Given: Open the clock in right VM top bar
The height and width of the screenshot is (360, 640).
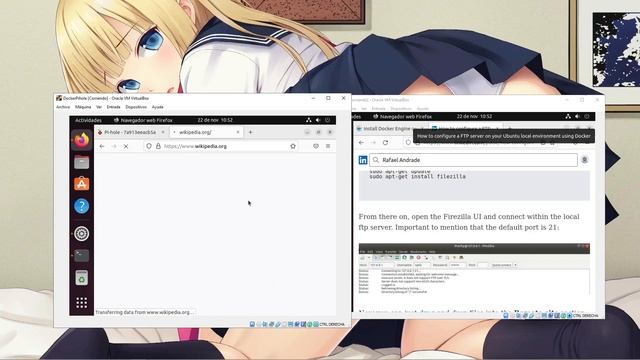Looking at the screenshot, I should tap(474, 117).
